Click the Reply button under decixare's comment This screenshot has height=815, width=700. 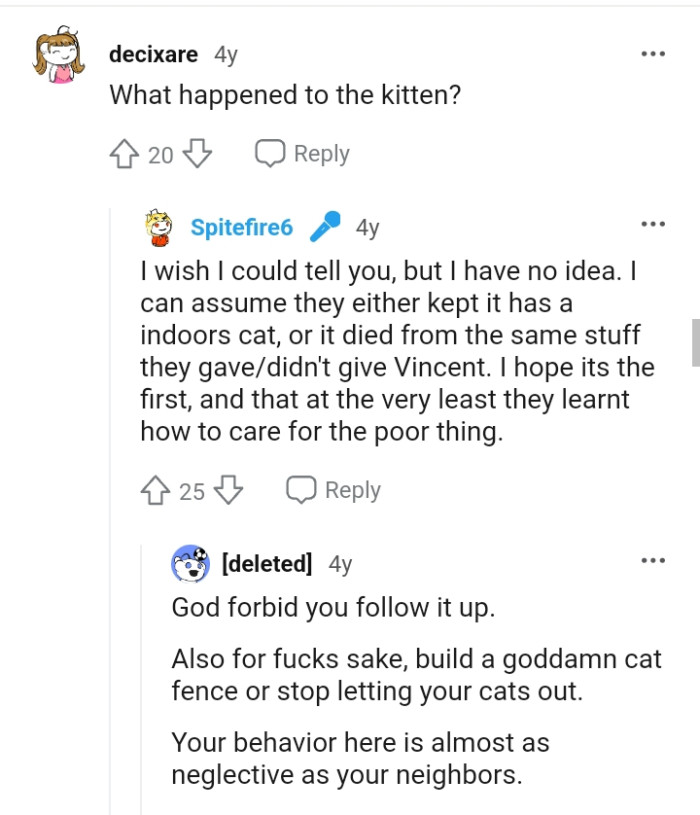[x=320, y=153]
